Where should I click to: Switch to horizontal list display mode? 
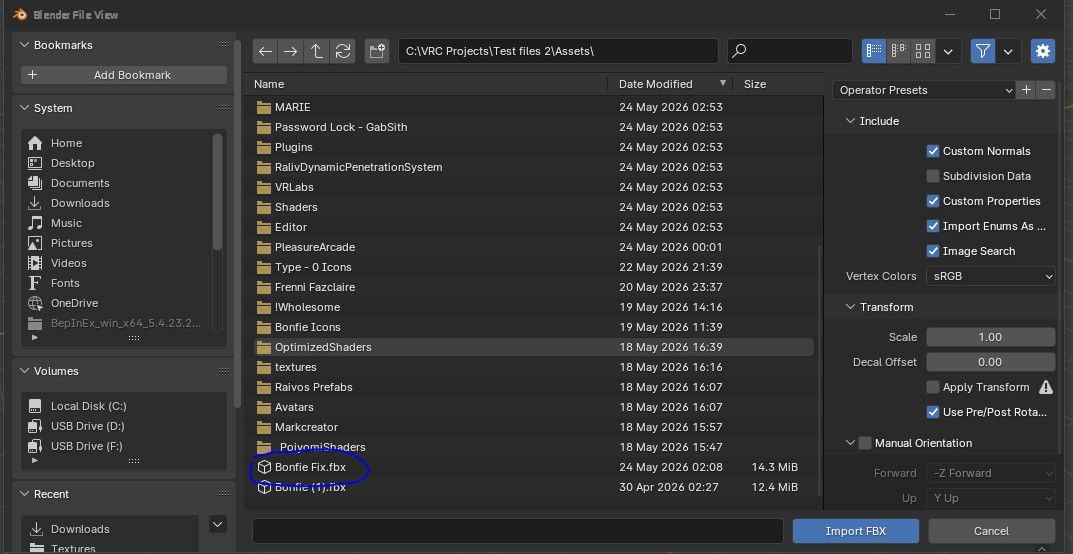click(899, 51)
